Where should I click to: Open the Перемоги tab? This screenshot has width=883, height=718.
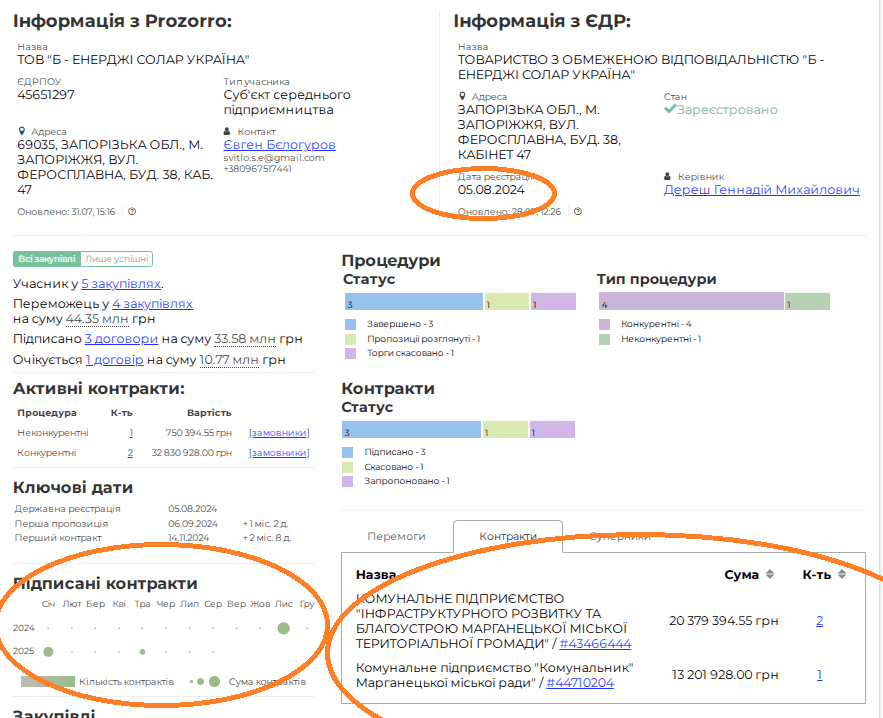click(x=396, y=536)
